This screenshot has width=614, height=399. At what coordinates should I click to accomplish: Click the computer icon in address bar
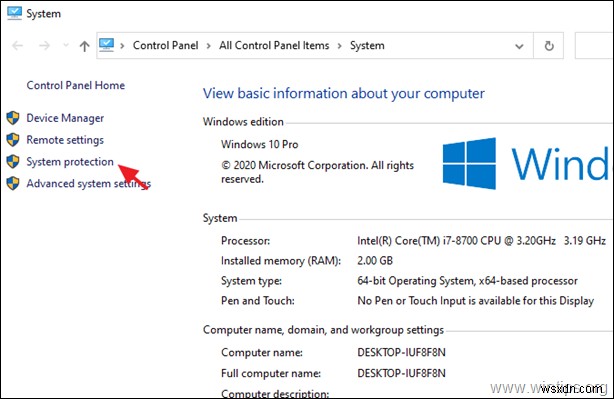(107, 45)
